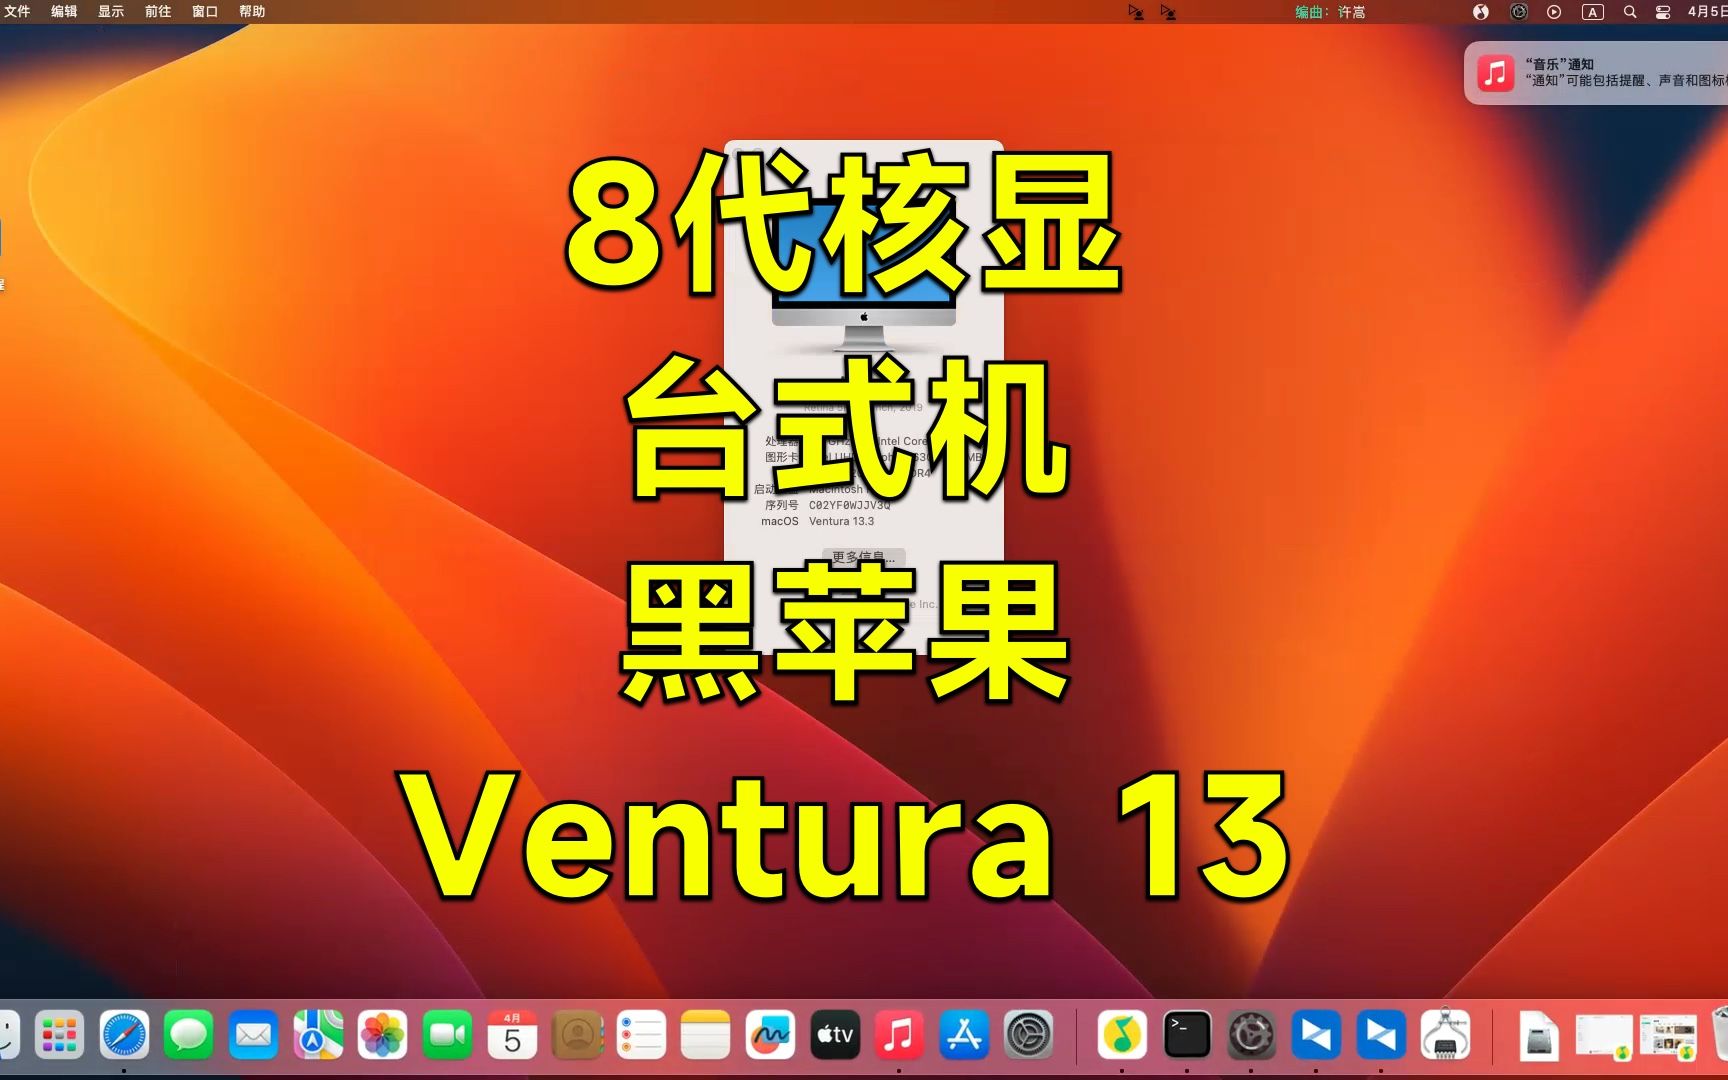Viewport: 1728px width, 1080px height.
Task: Open the 窗口 menu
Action: tap(205, 12)
